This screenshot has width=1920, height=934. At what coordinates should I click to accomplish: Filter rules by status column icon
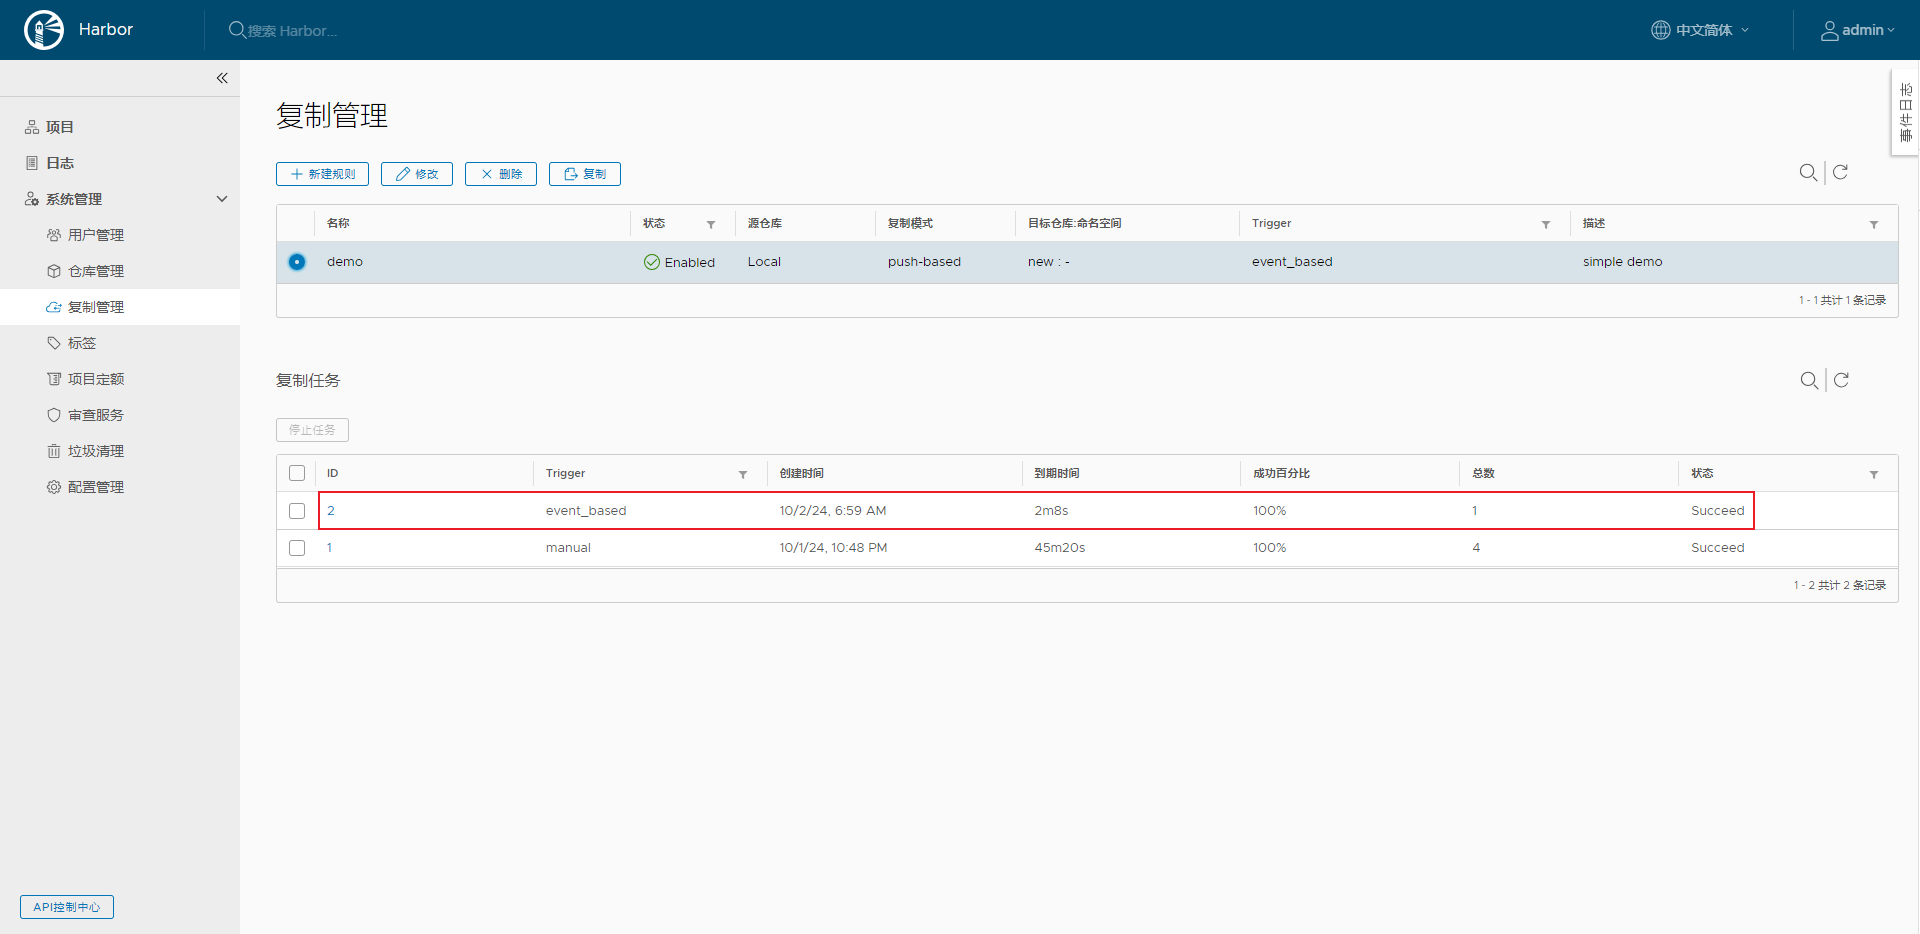[x=711, y=224]
